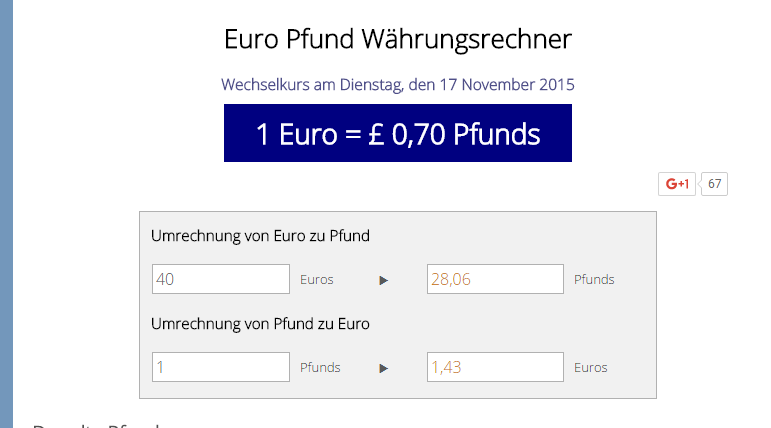The image size is (771, 428).
Task: Click the Euros result field showing 1,43
Action: tap(495, 367)
